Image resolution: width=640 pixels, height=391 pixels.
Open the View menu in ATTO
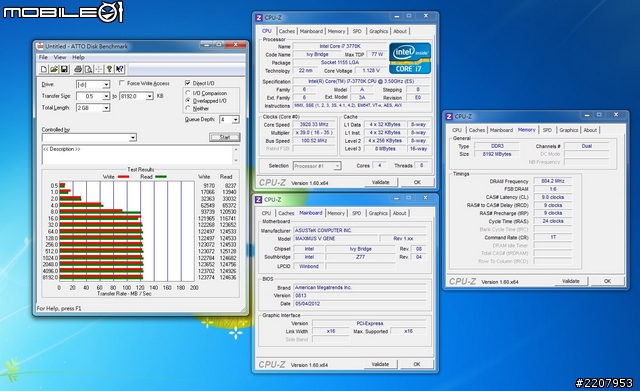click(60, 58)
